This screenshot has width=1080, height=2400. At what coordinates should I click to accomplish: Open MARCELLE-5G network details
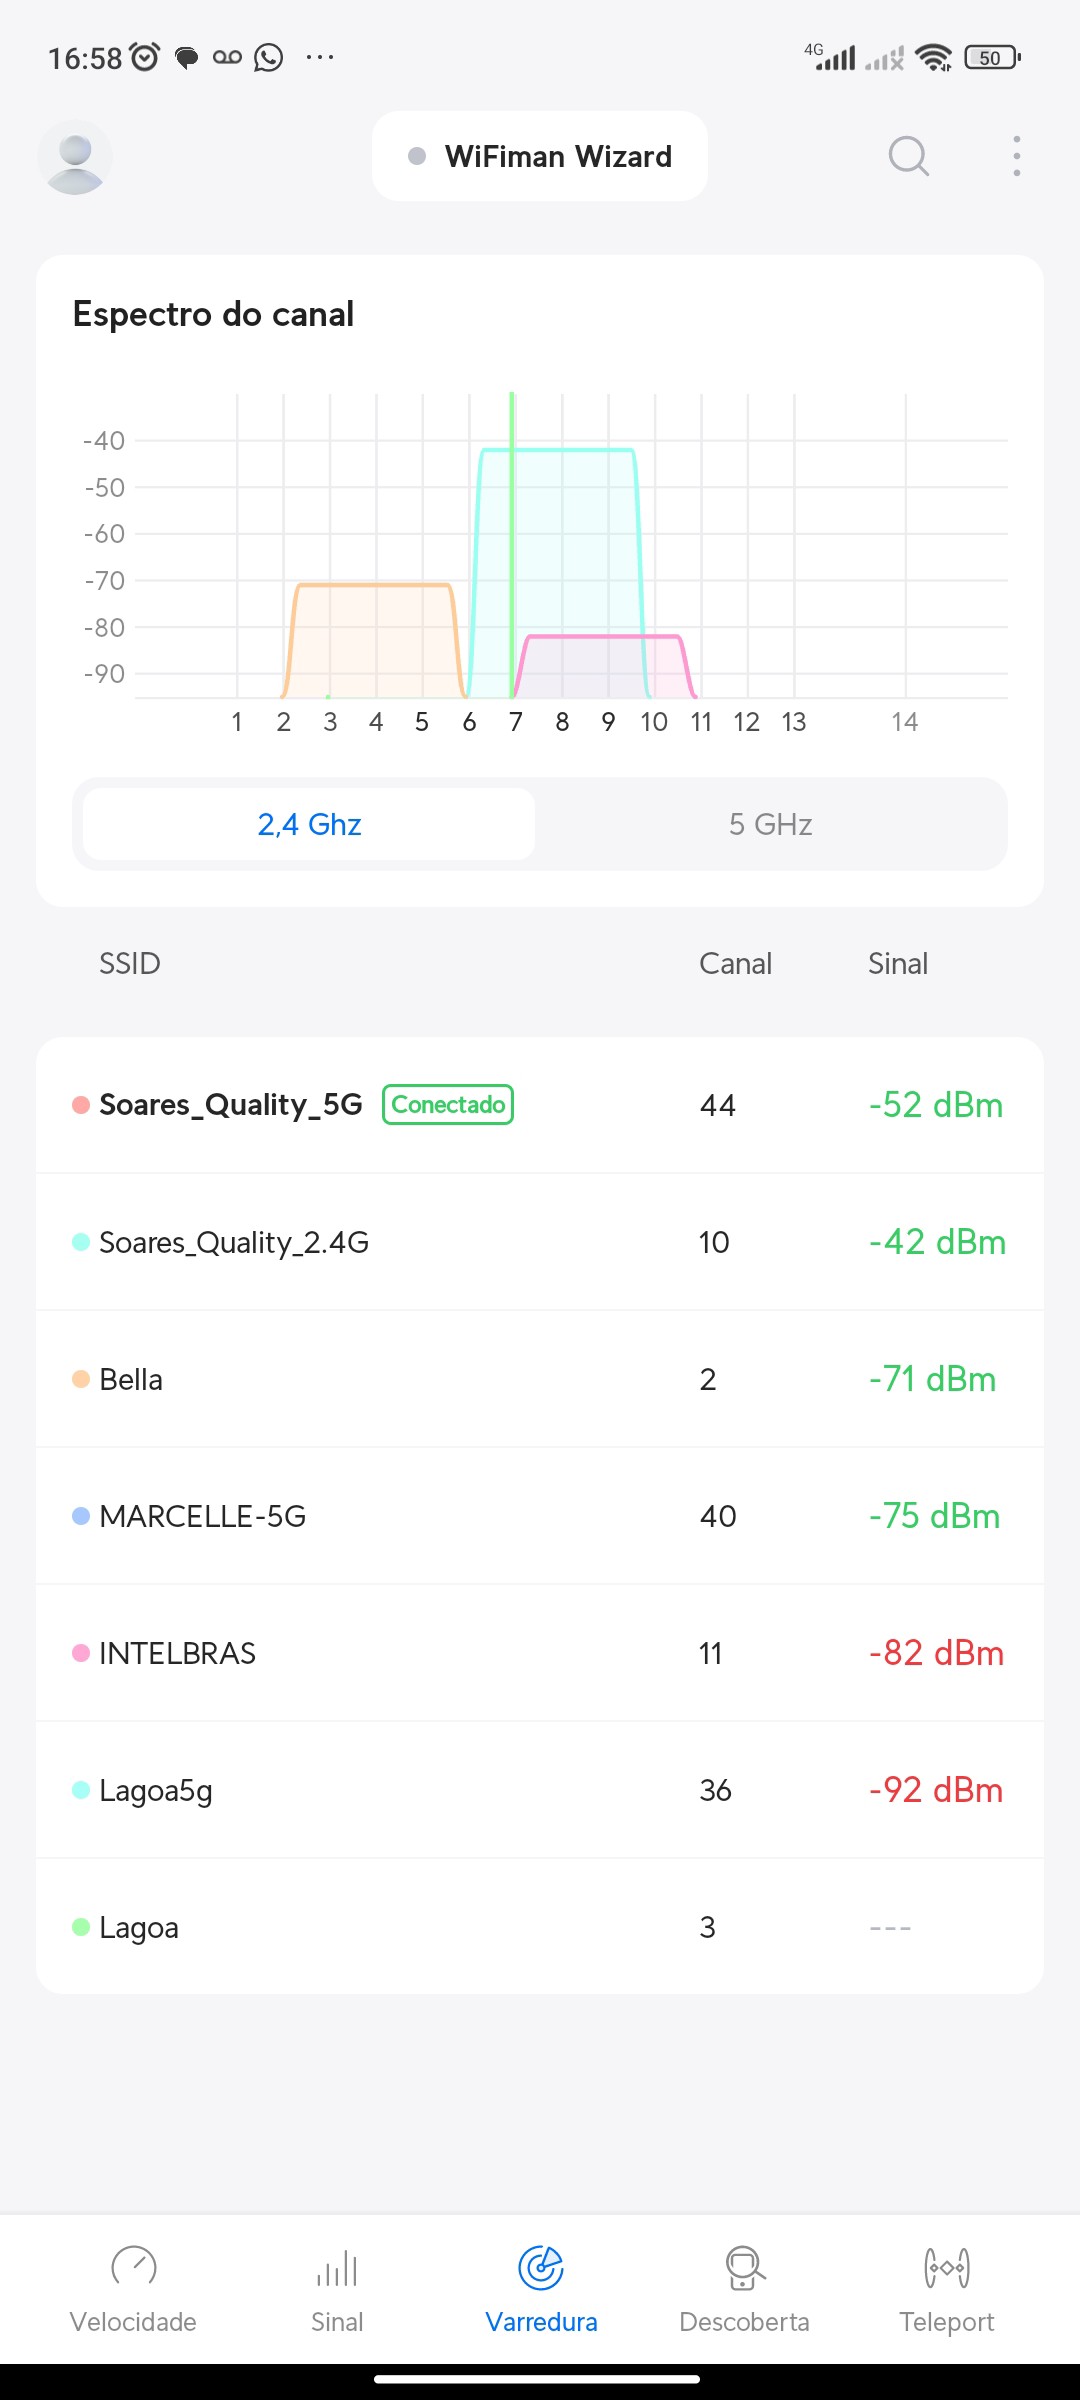tap(202, 1516)
